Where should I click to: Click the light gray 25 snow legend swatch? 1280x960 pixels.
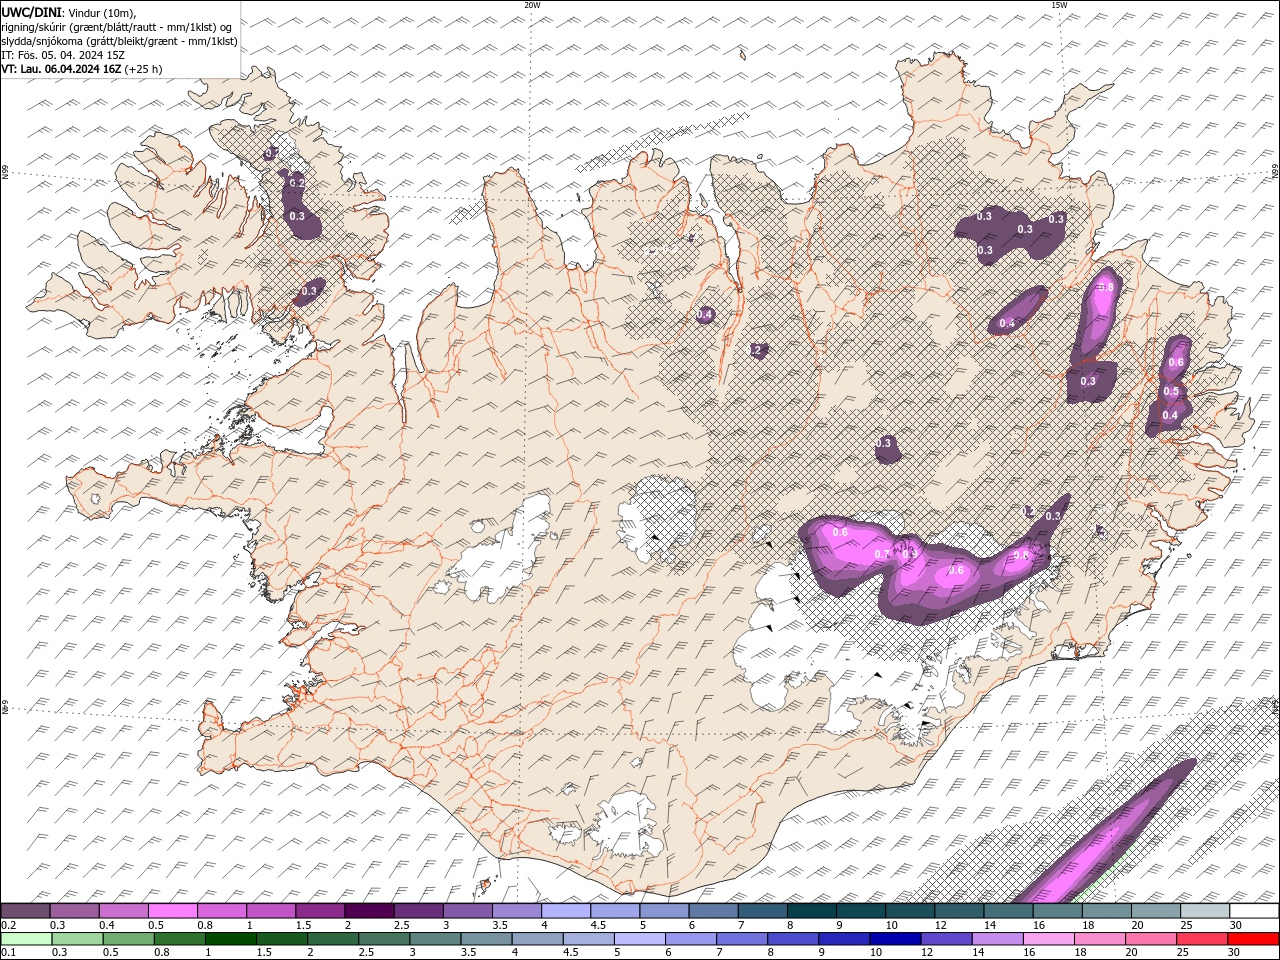[x=1205, y=911]
